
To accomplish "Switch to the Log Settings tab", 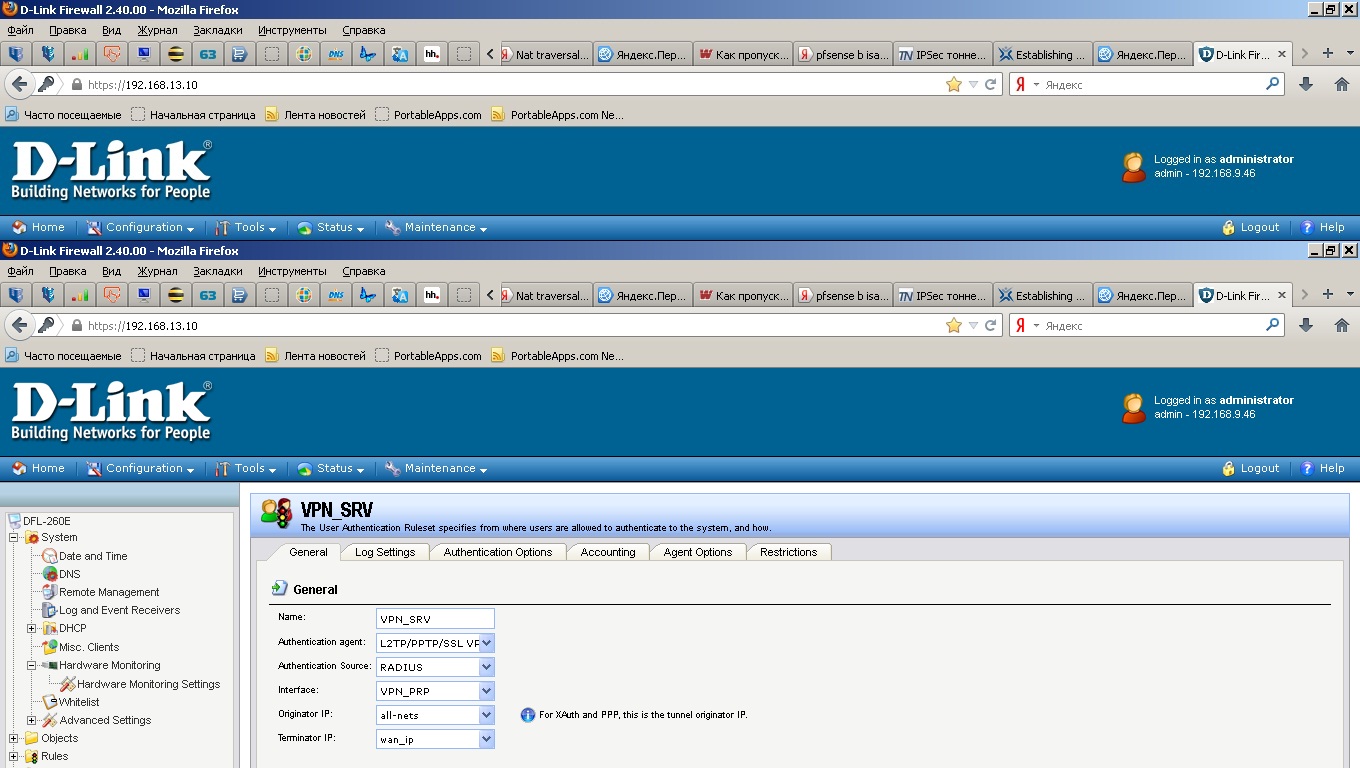I will pyautogui.click(x=384, y=552).
